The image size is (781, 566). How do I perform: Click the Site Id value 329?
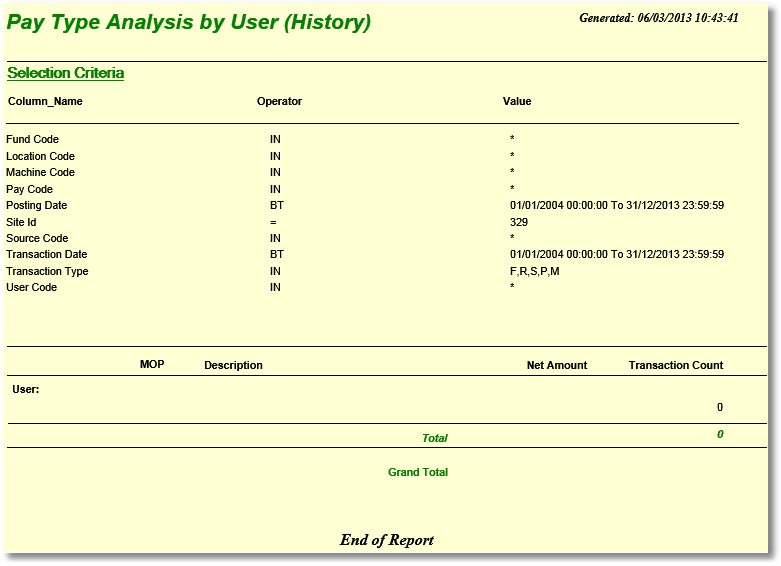519,222
